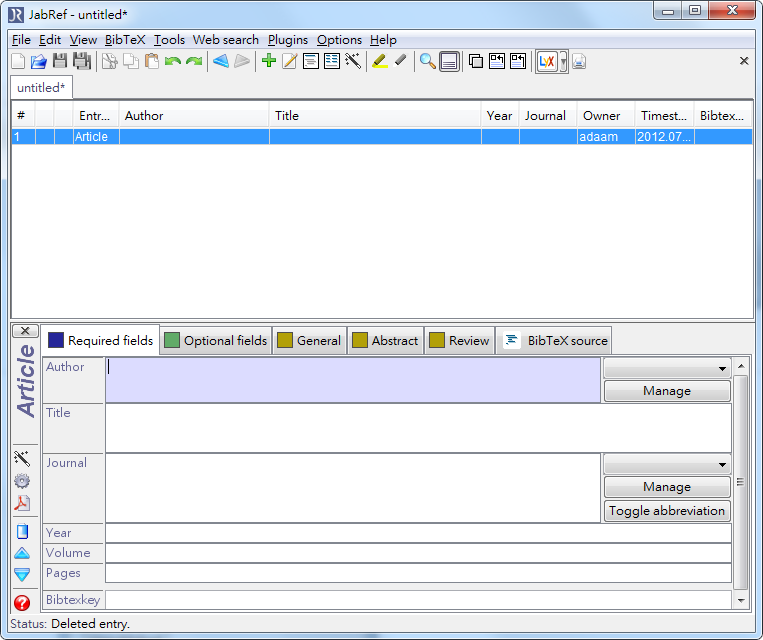Close the database with the toolbar X
The width and height of the screenshot is (763, 640).
(x=744, y=61)
